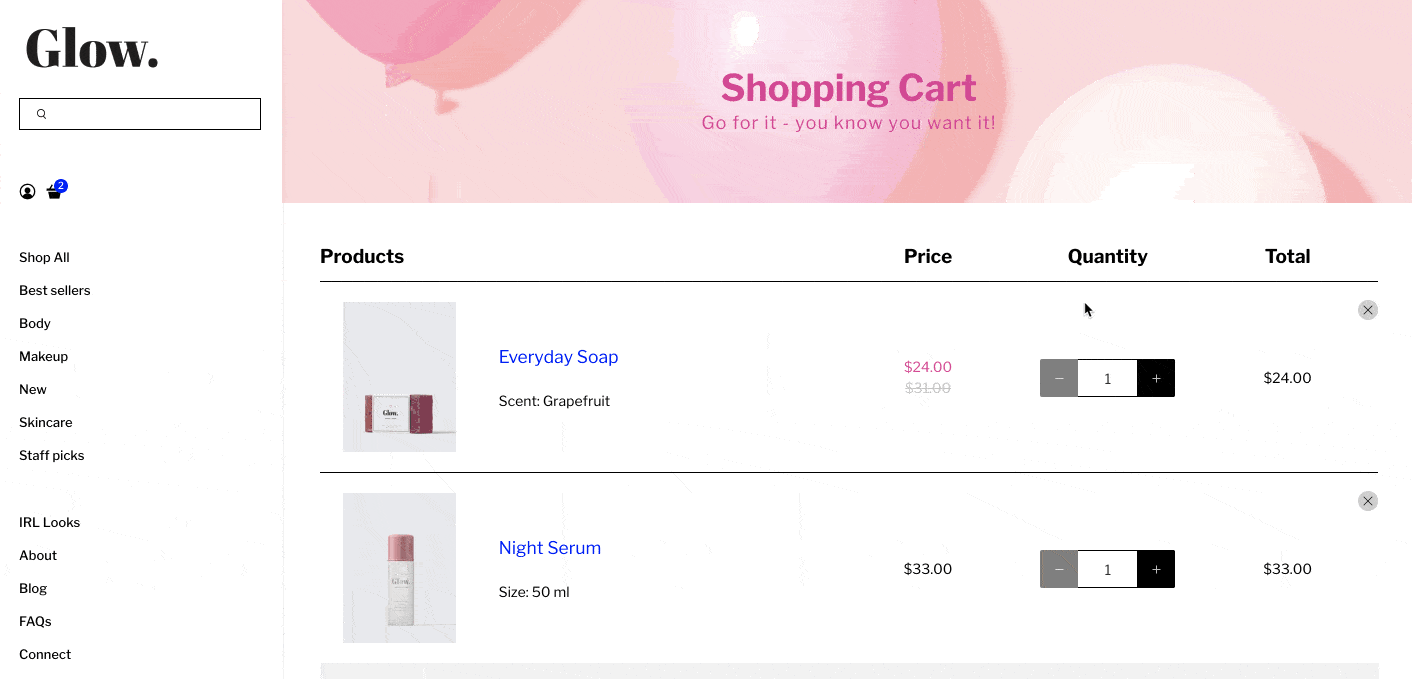
Task: Click the Glow. logo
Action: pyautogui.click(x=92, y=48)
